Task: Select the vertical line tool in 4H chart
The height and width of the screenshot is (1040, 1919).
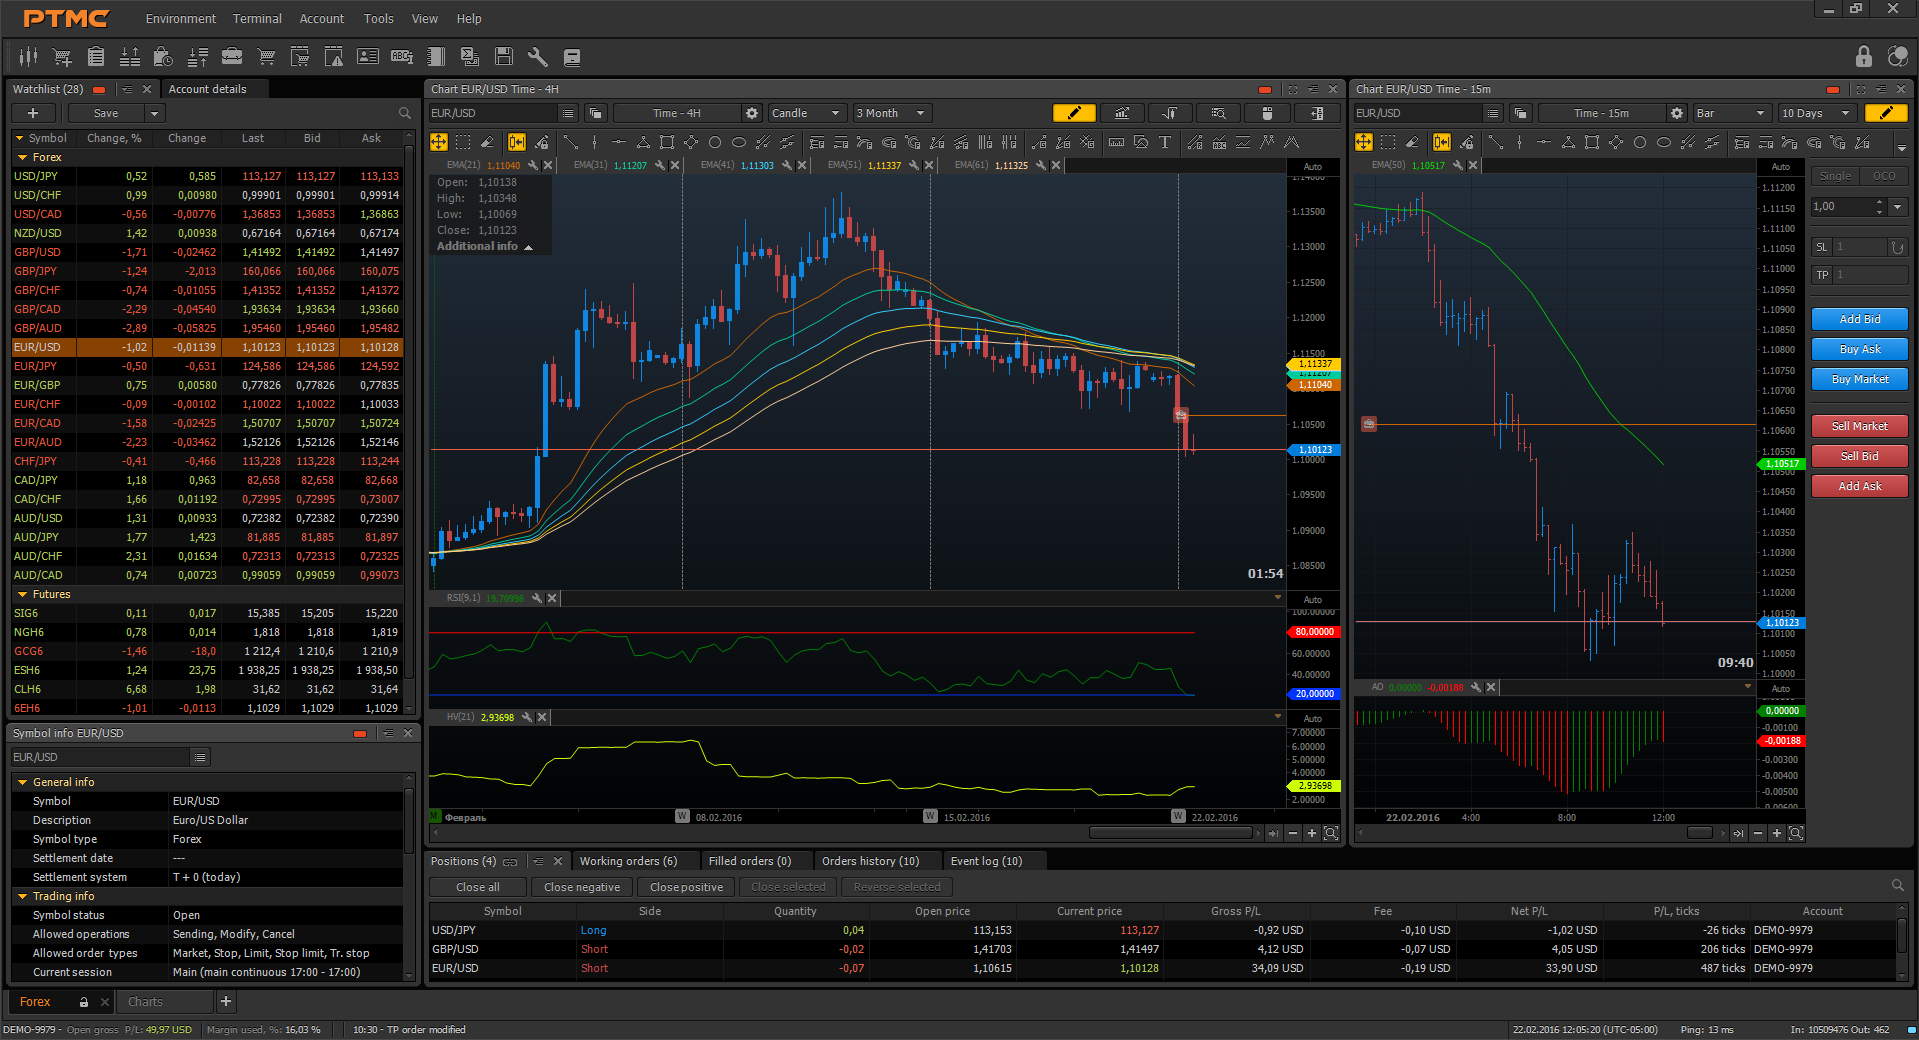Action: tap(594, 142)
